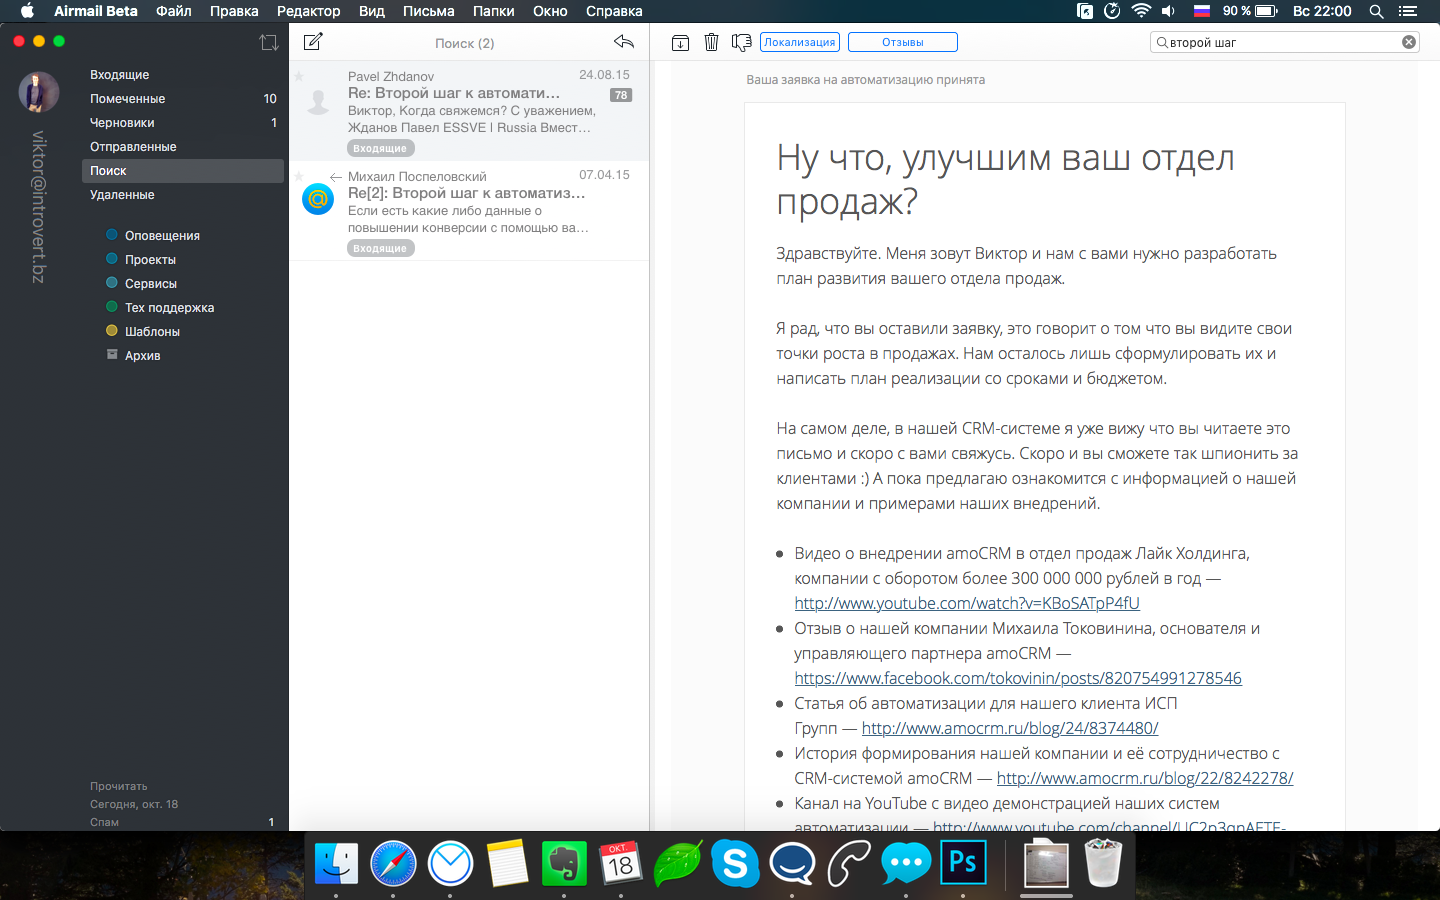1440x900 pixels.
Task: Delete the message using trash icon
Action: click(711, 42)
